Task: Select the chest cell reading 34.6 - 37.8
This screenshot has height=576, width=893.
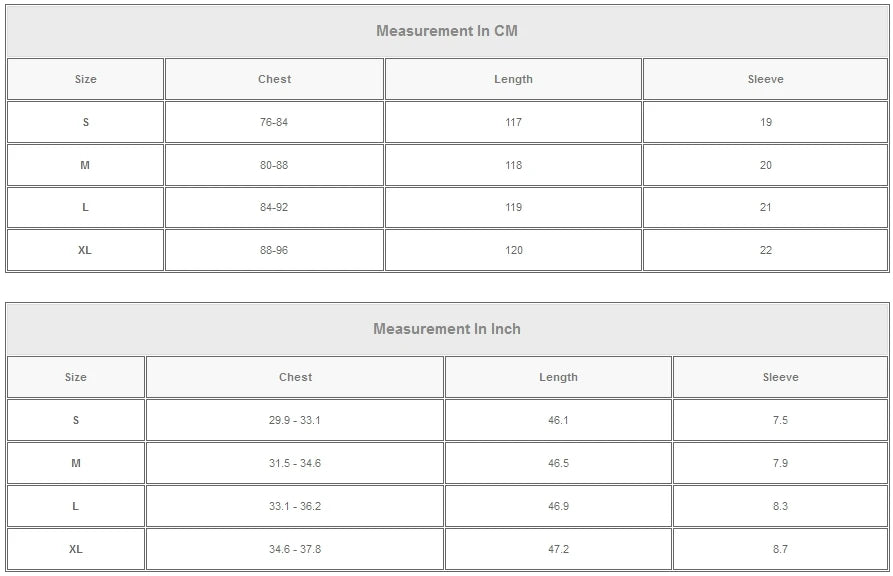Action: pyautogui.click(x=295, y=549)
